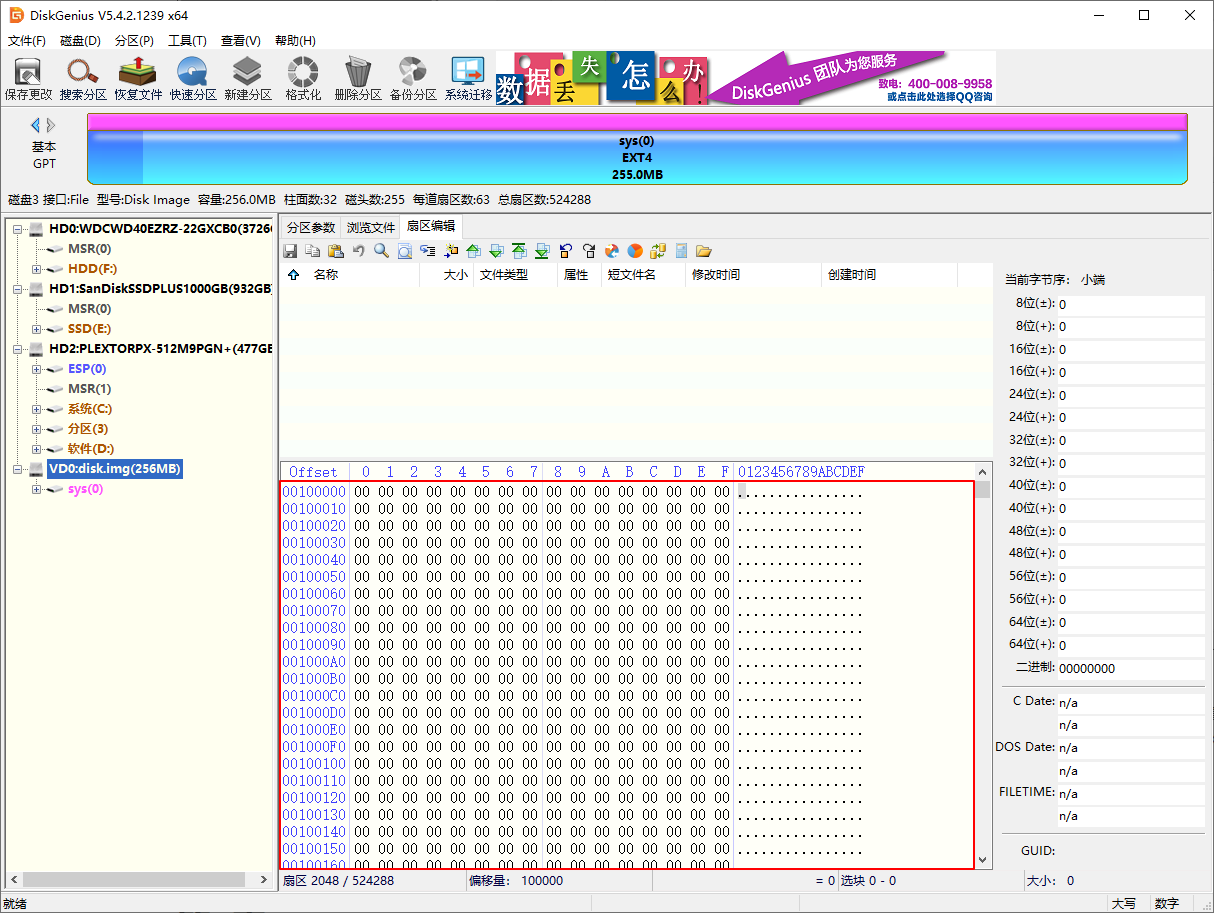
Task: Open the 恢复文件 (Recover Files) tool
Action: (x=138, y=78)
